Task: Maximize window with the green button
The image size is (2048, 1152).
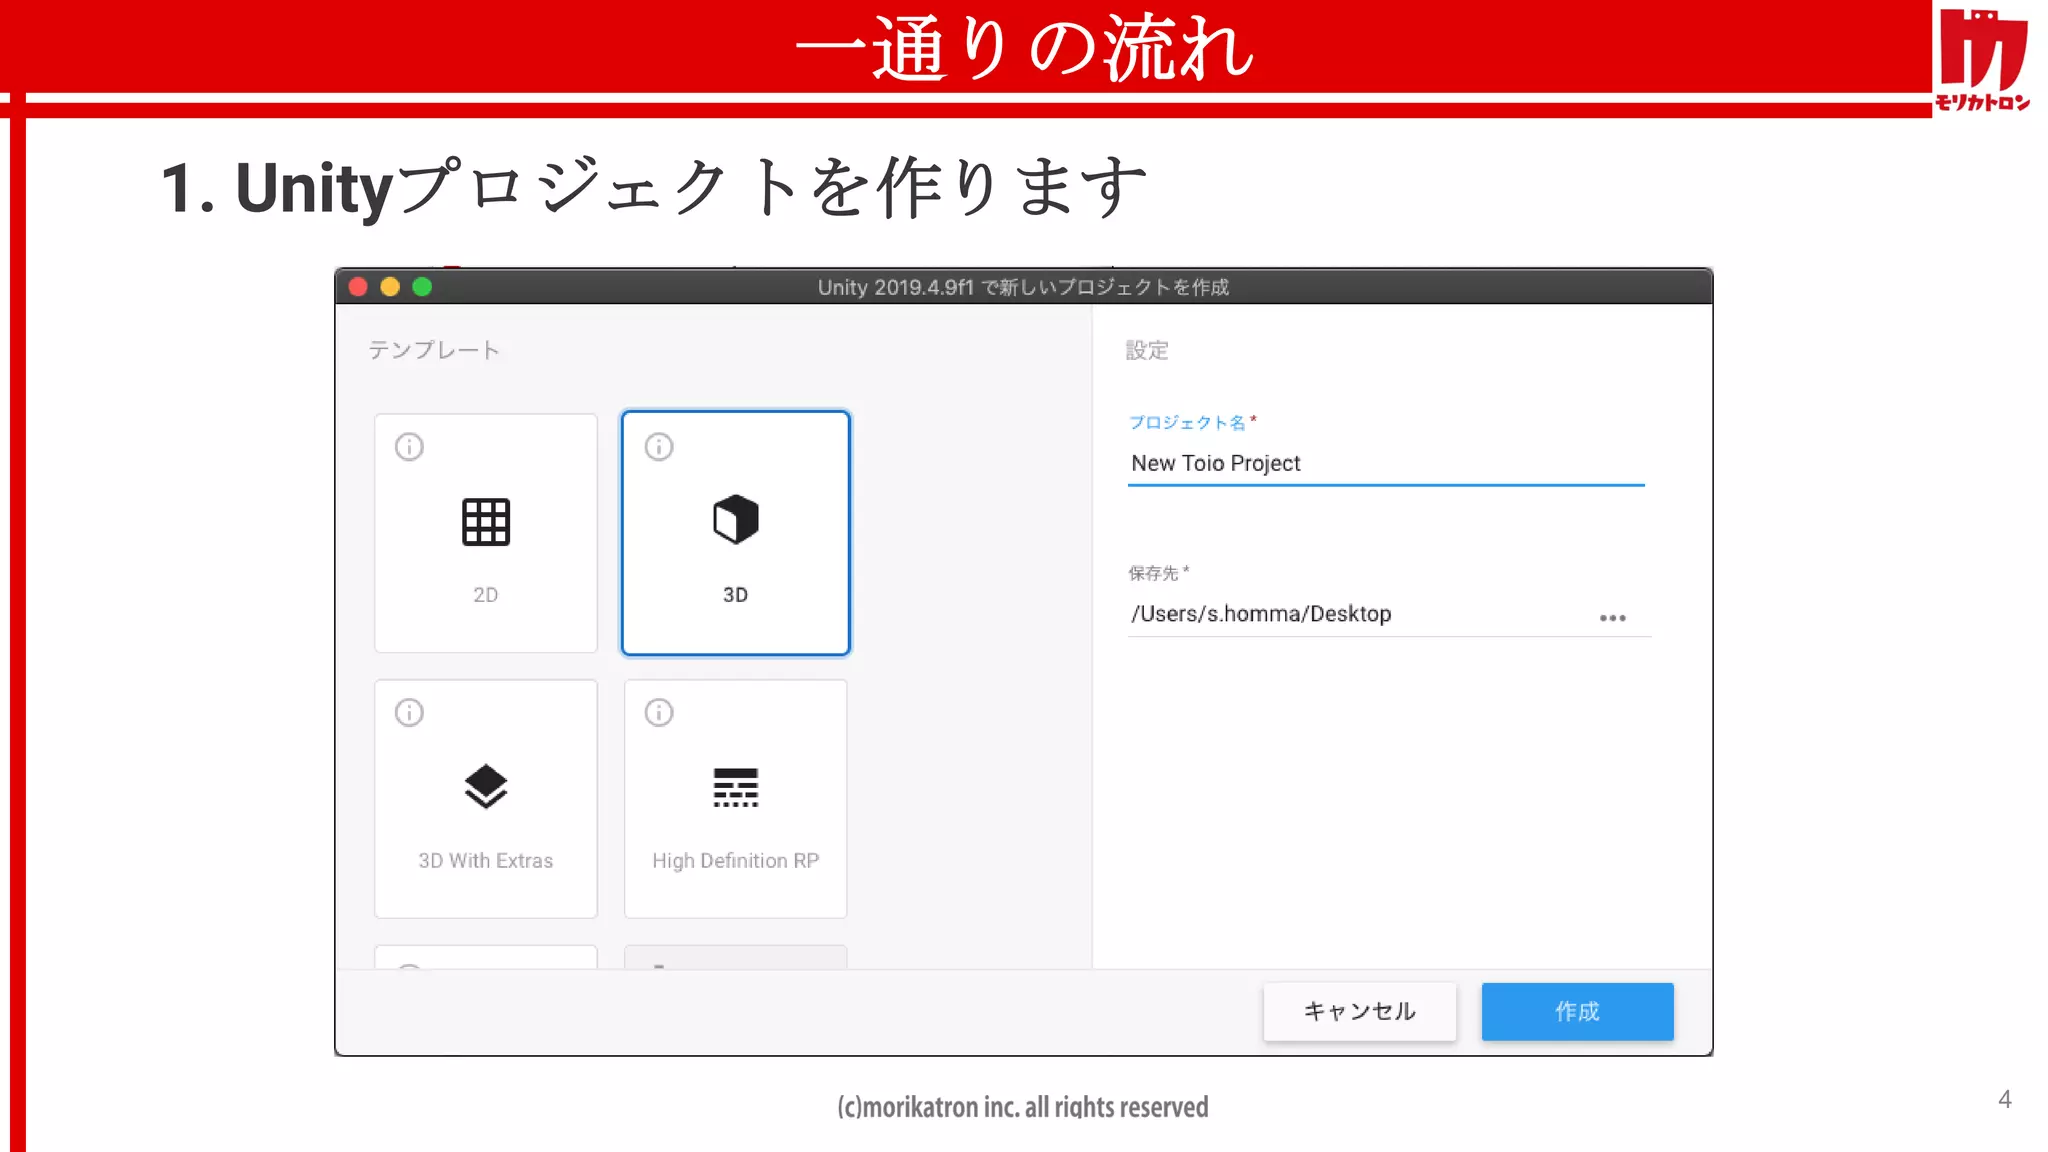Action: pyautogui.click(x=422, y=287)
